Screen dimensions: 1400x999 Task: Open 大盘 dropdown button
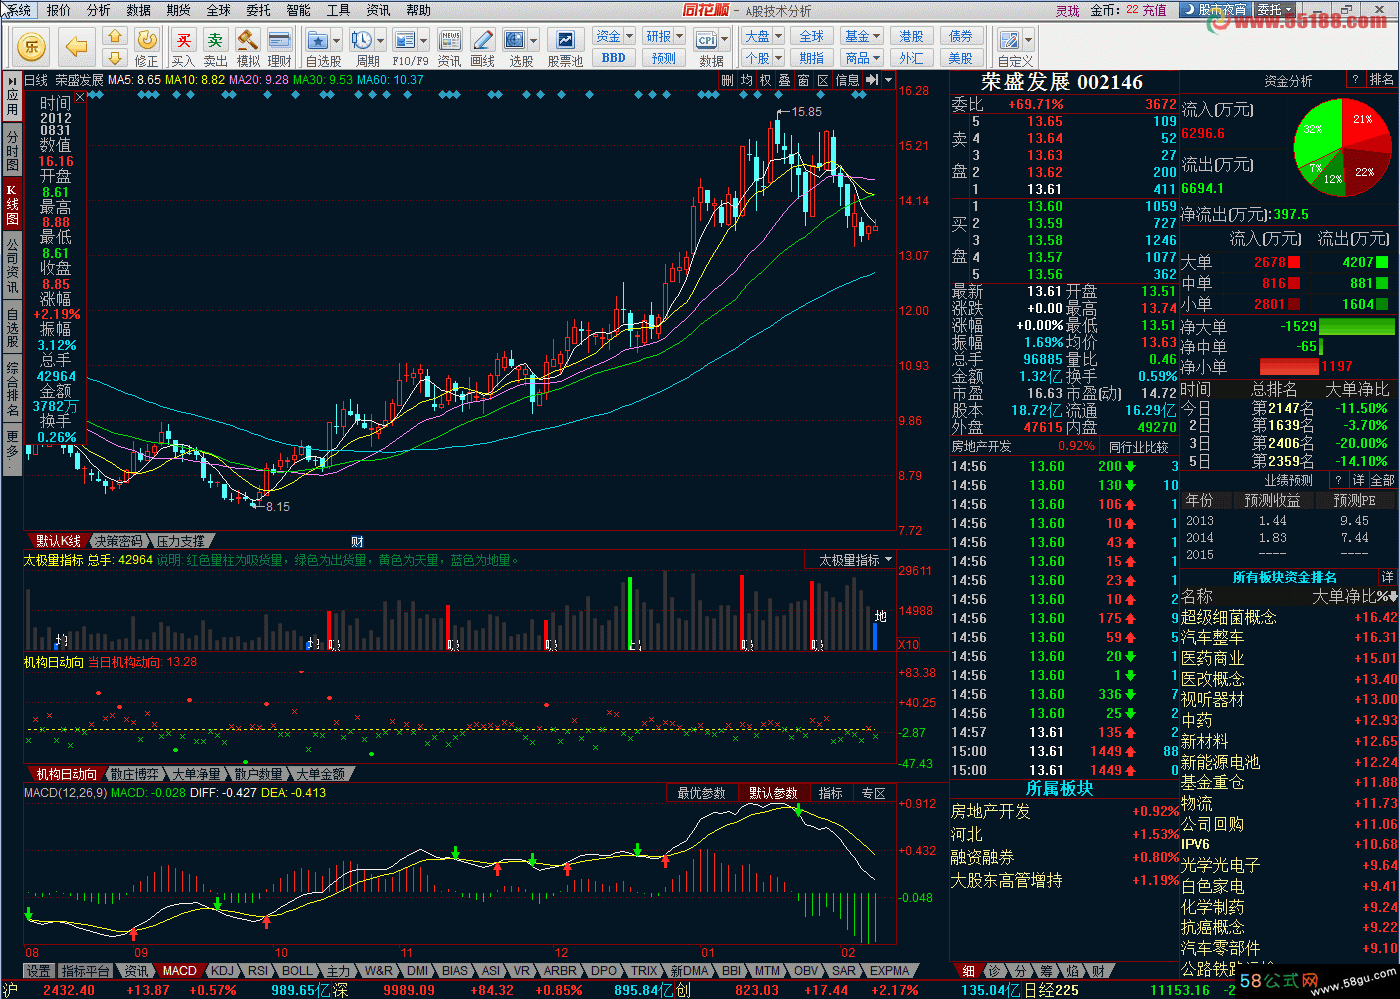click(763, 36)
